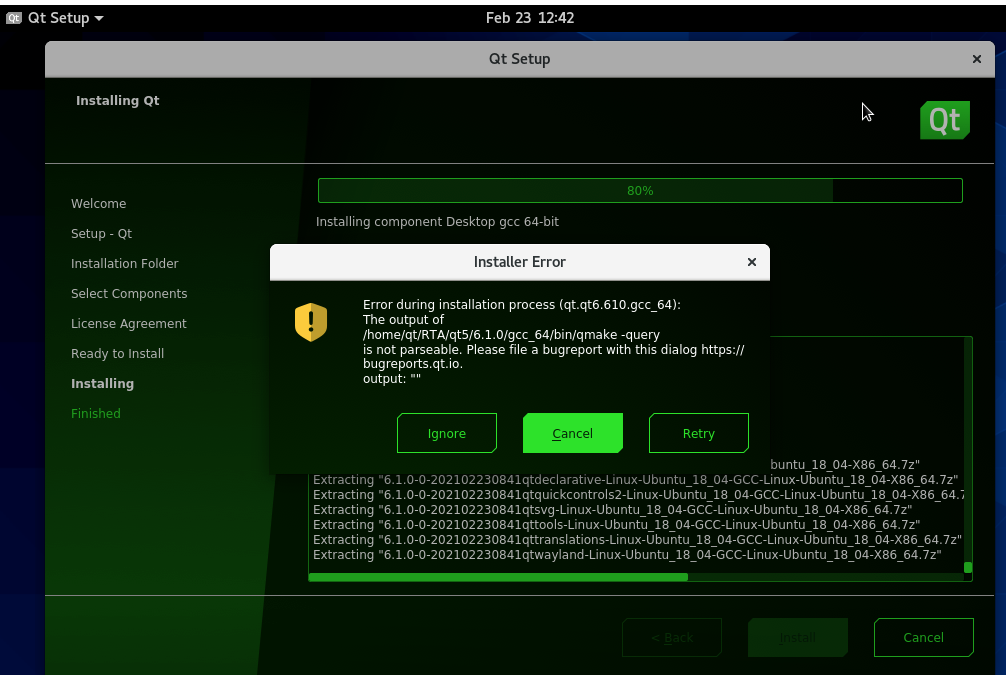The image size is (1006, 675).
Task: Click the qtquickcontrols2 extracting log line
Action: point(638,495)
